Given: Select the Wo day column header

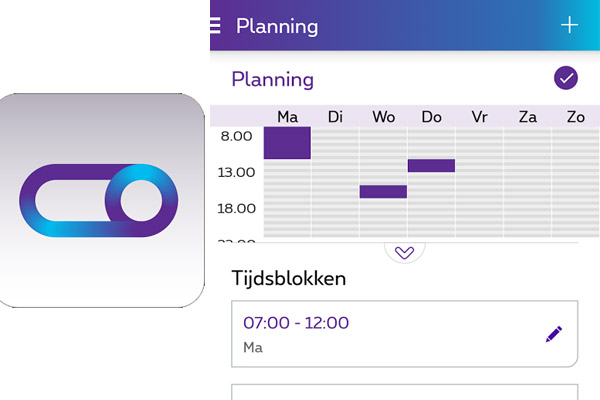Looking at the screenshot, I should [383, 117].
